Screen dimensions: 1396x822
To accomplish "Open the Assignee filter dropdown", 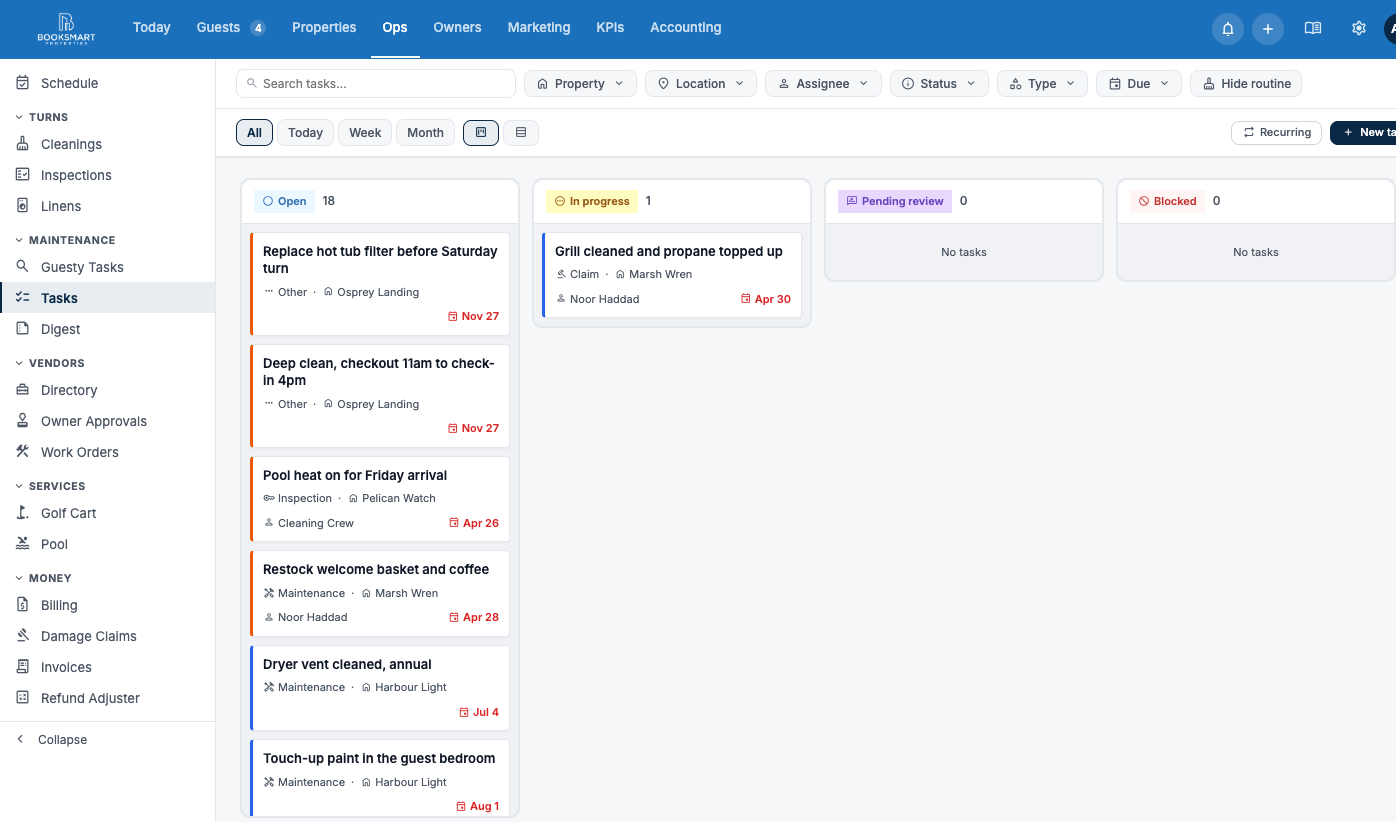I will [x=823, y=84].
